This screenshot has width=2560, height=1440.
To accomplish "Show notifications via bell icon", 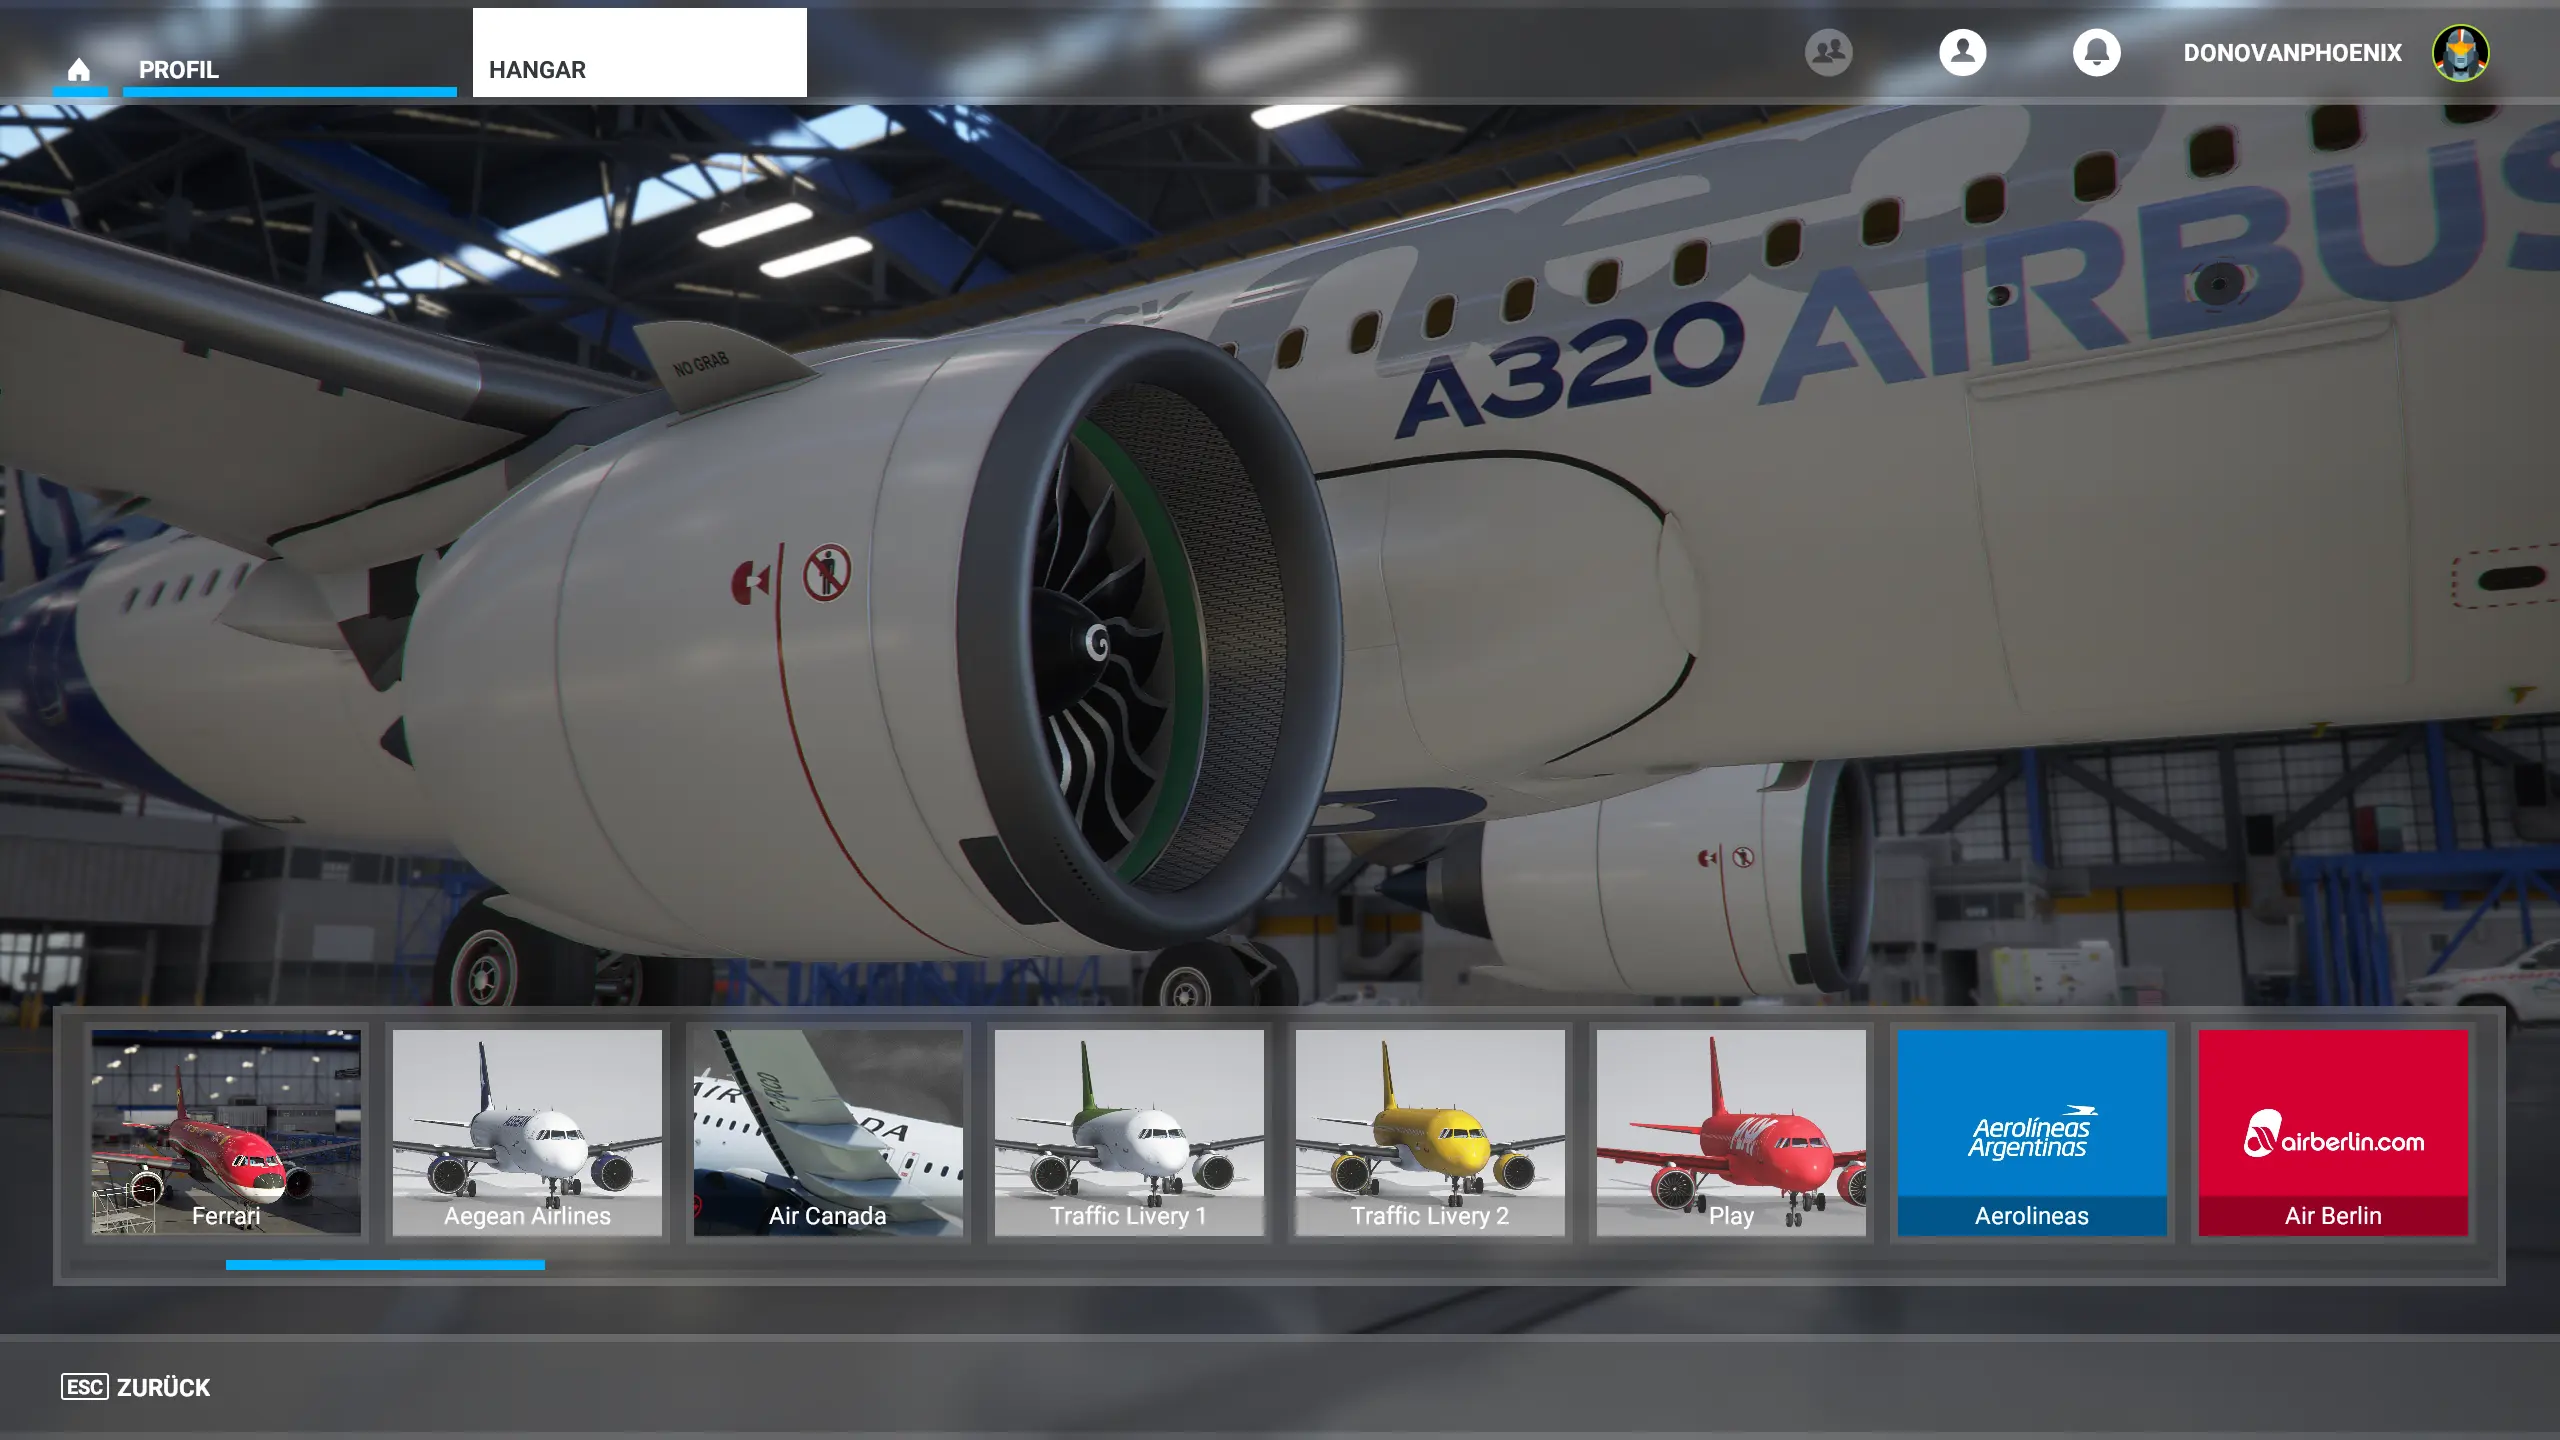I will (x=2096, y=52).
